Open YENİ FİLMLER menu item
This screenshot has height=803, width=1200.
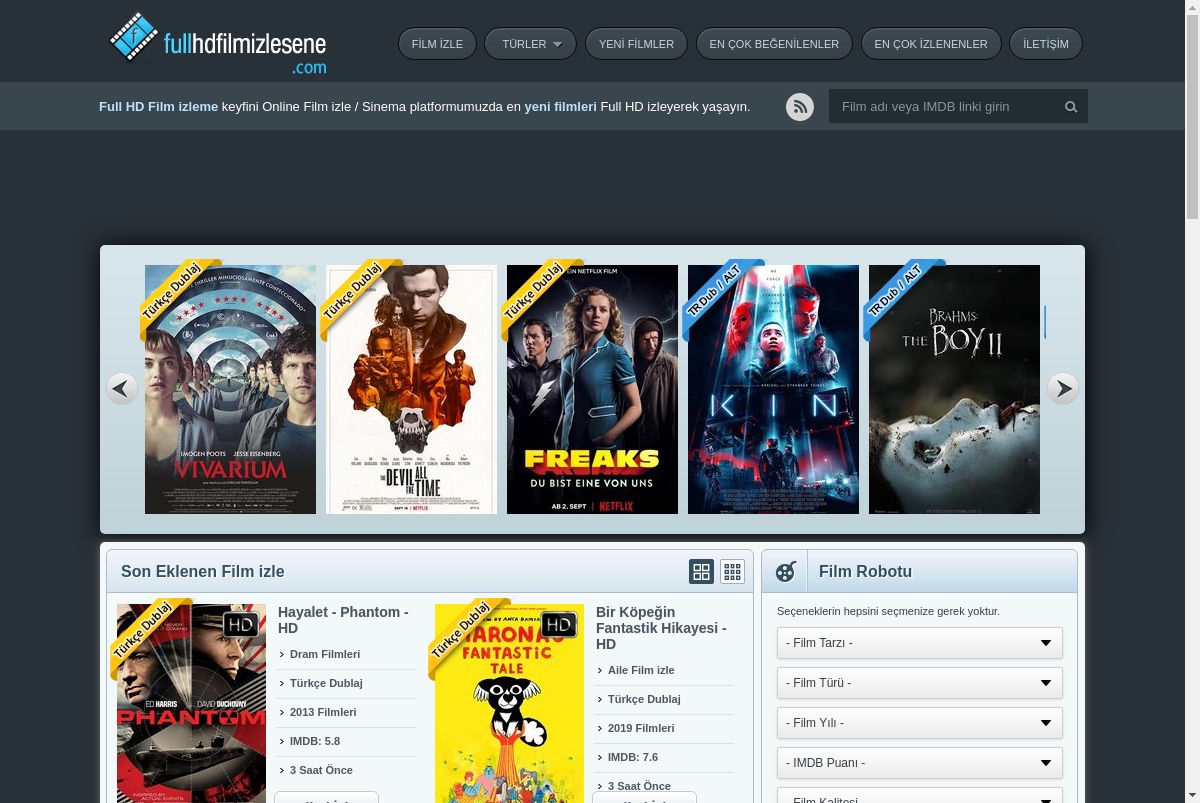pos(636,44)
